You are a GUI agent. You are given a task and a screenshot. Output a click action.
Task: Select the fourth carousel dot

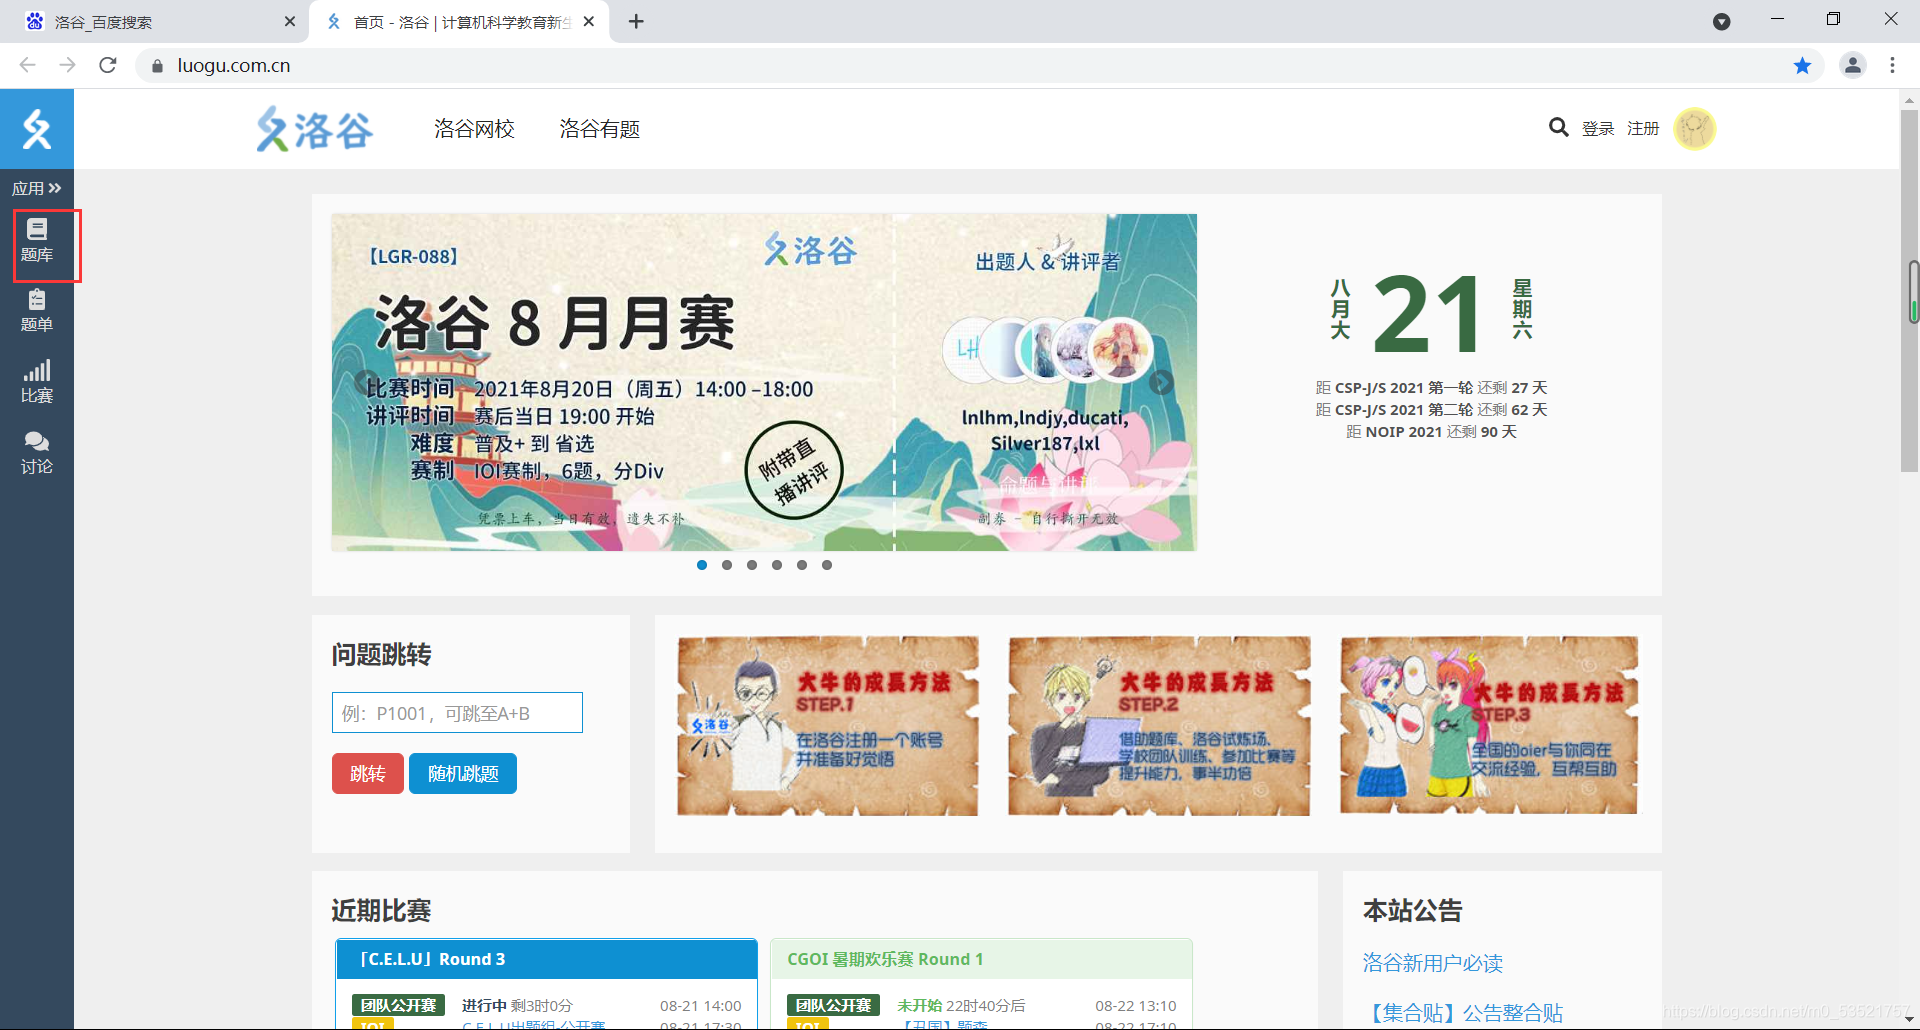[777, 565]
